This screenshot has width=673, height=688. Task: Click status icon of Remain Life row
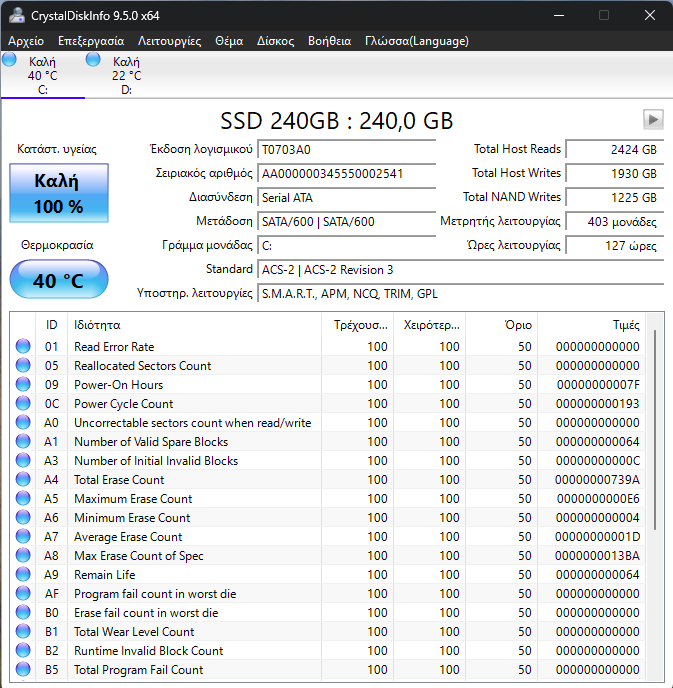pos(23,574)
